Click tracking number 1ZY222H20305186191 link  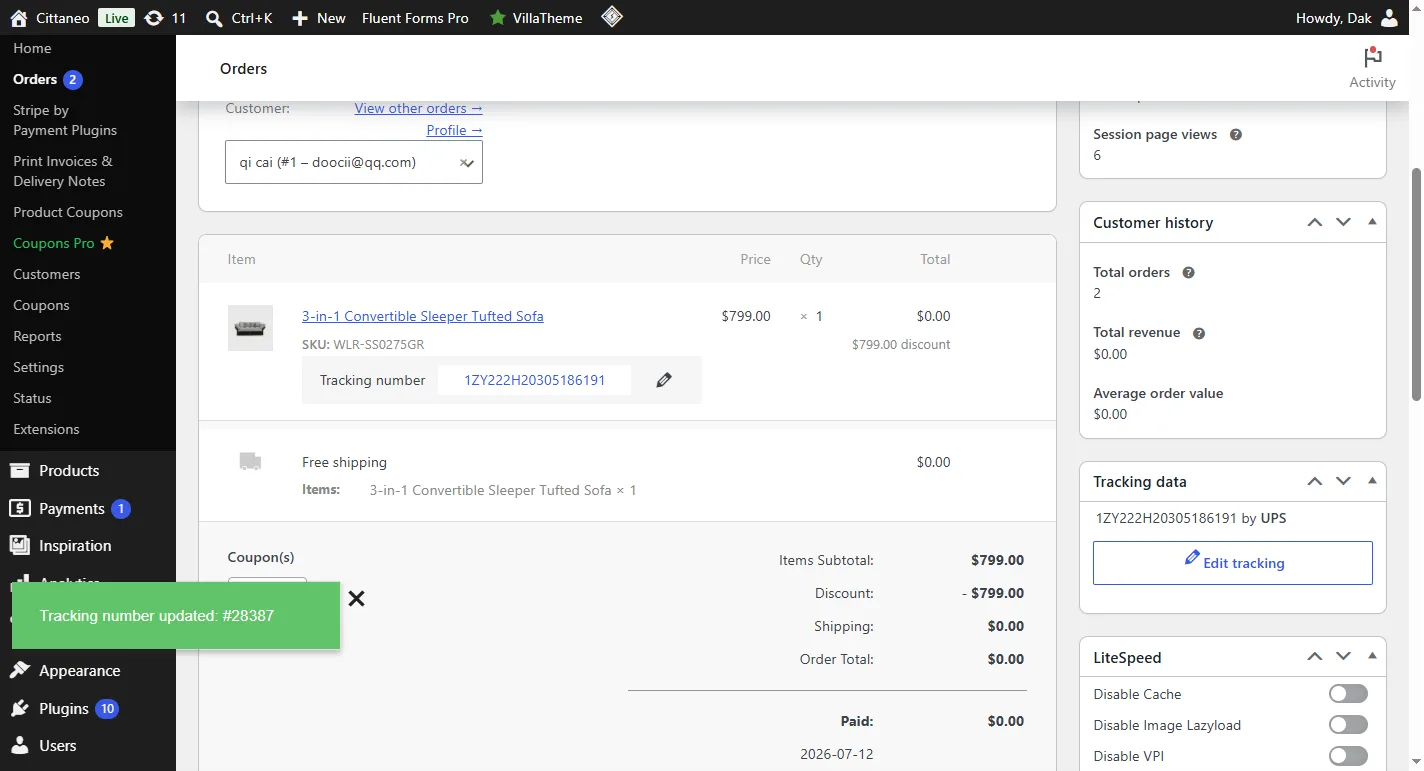point(534,380)
